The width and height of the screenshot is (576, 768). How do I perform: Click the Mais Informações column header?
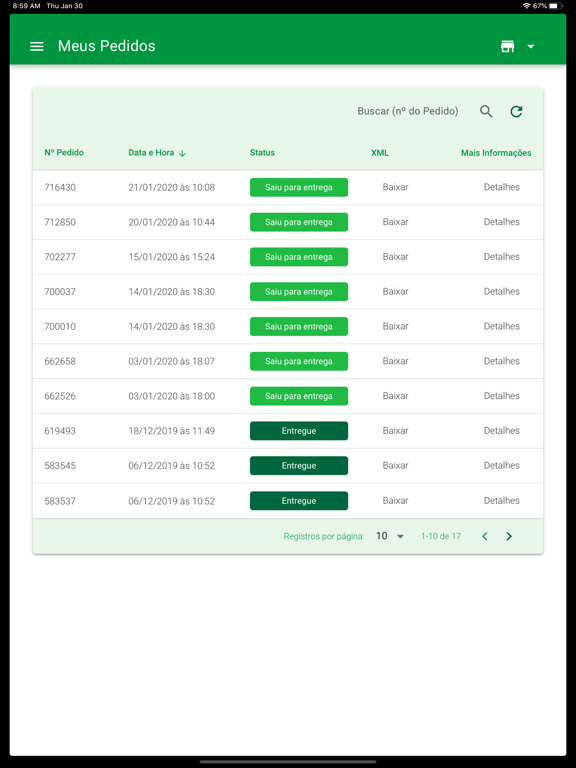coord(496,153)
